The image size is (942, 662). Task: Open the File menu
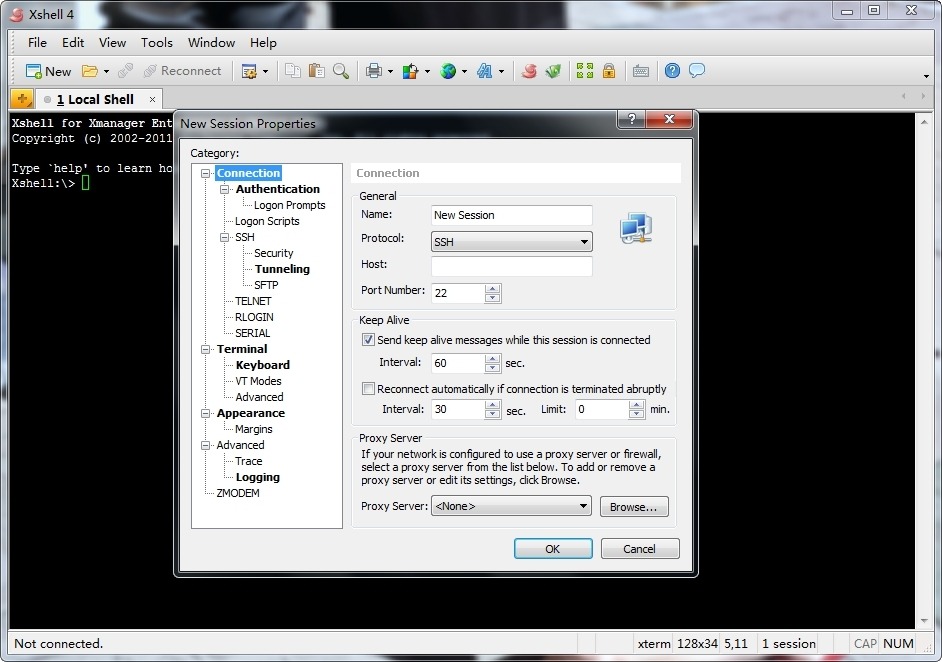click(37, 43)
